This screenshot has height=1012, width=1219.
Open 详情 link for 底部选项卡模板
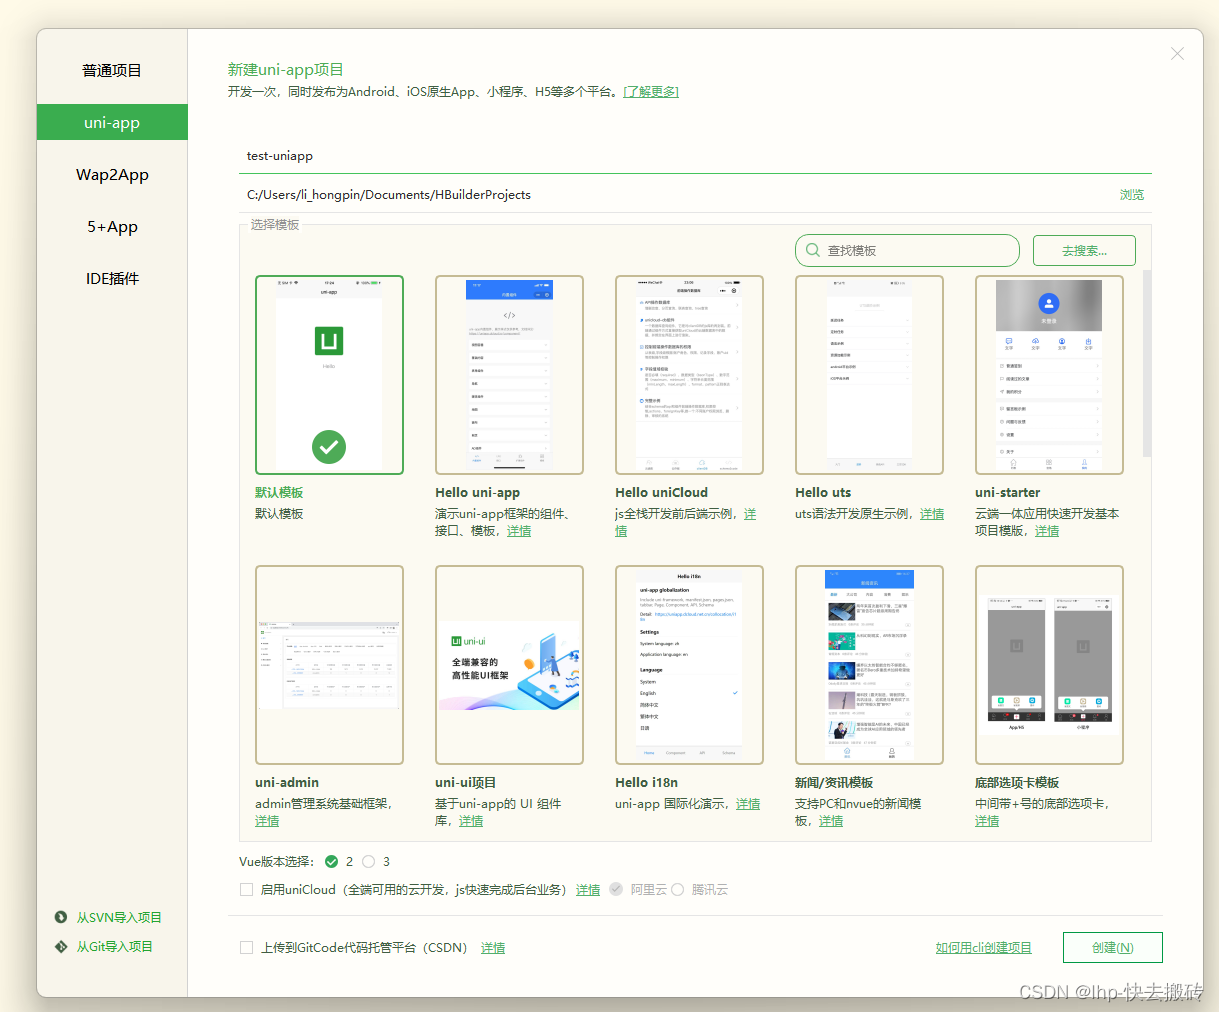pos(987,821)
